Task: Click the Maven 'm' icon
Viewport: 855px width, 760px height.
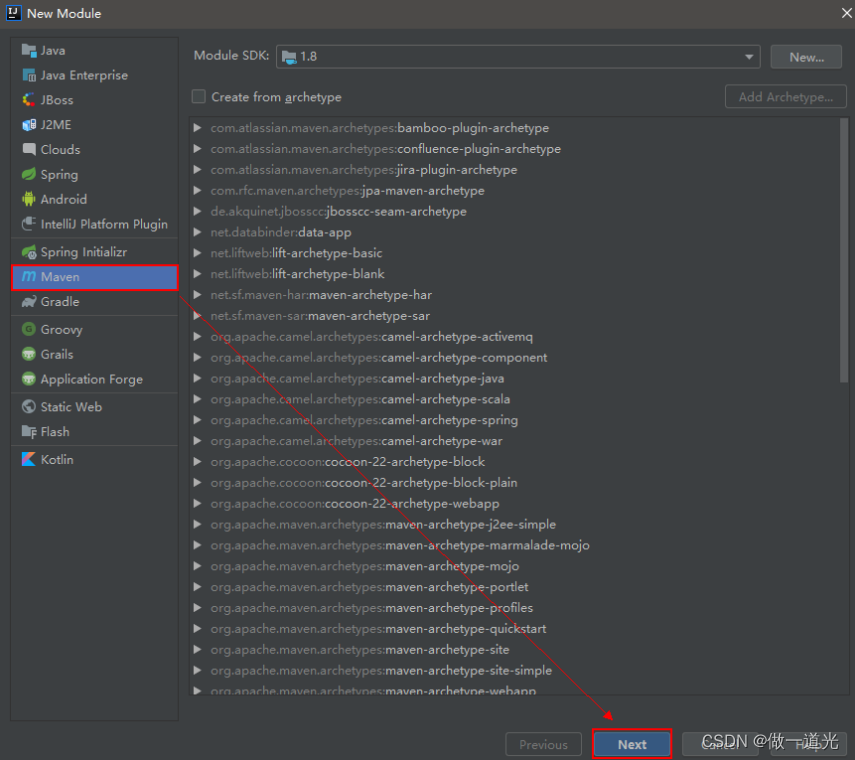Action: coord(29,277)
